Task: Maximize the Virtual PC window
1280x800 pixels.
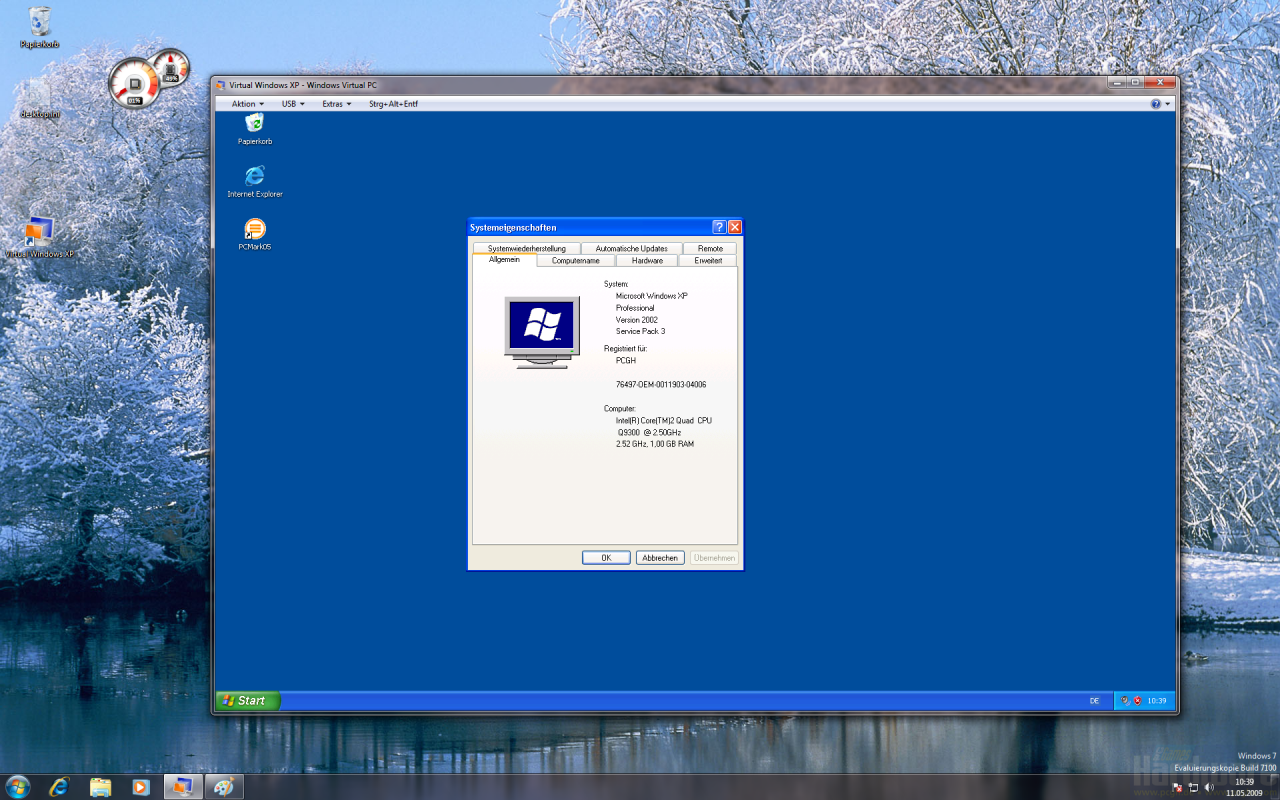Action: [1137, 83]
